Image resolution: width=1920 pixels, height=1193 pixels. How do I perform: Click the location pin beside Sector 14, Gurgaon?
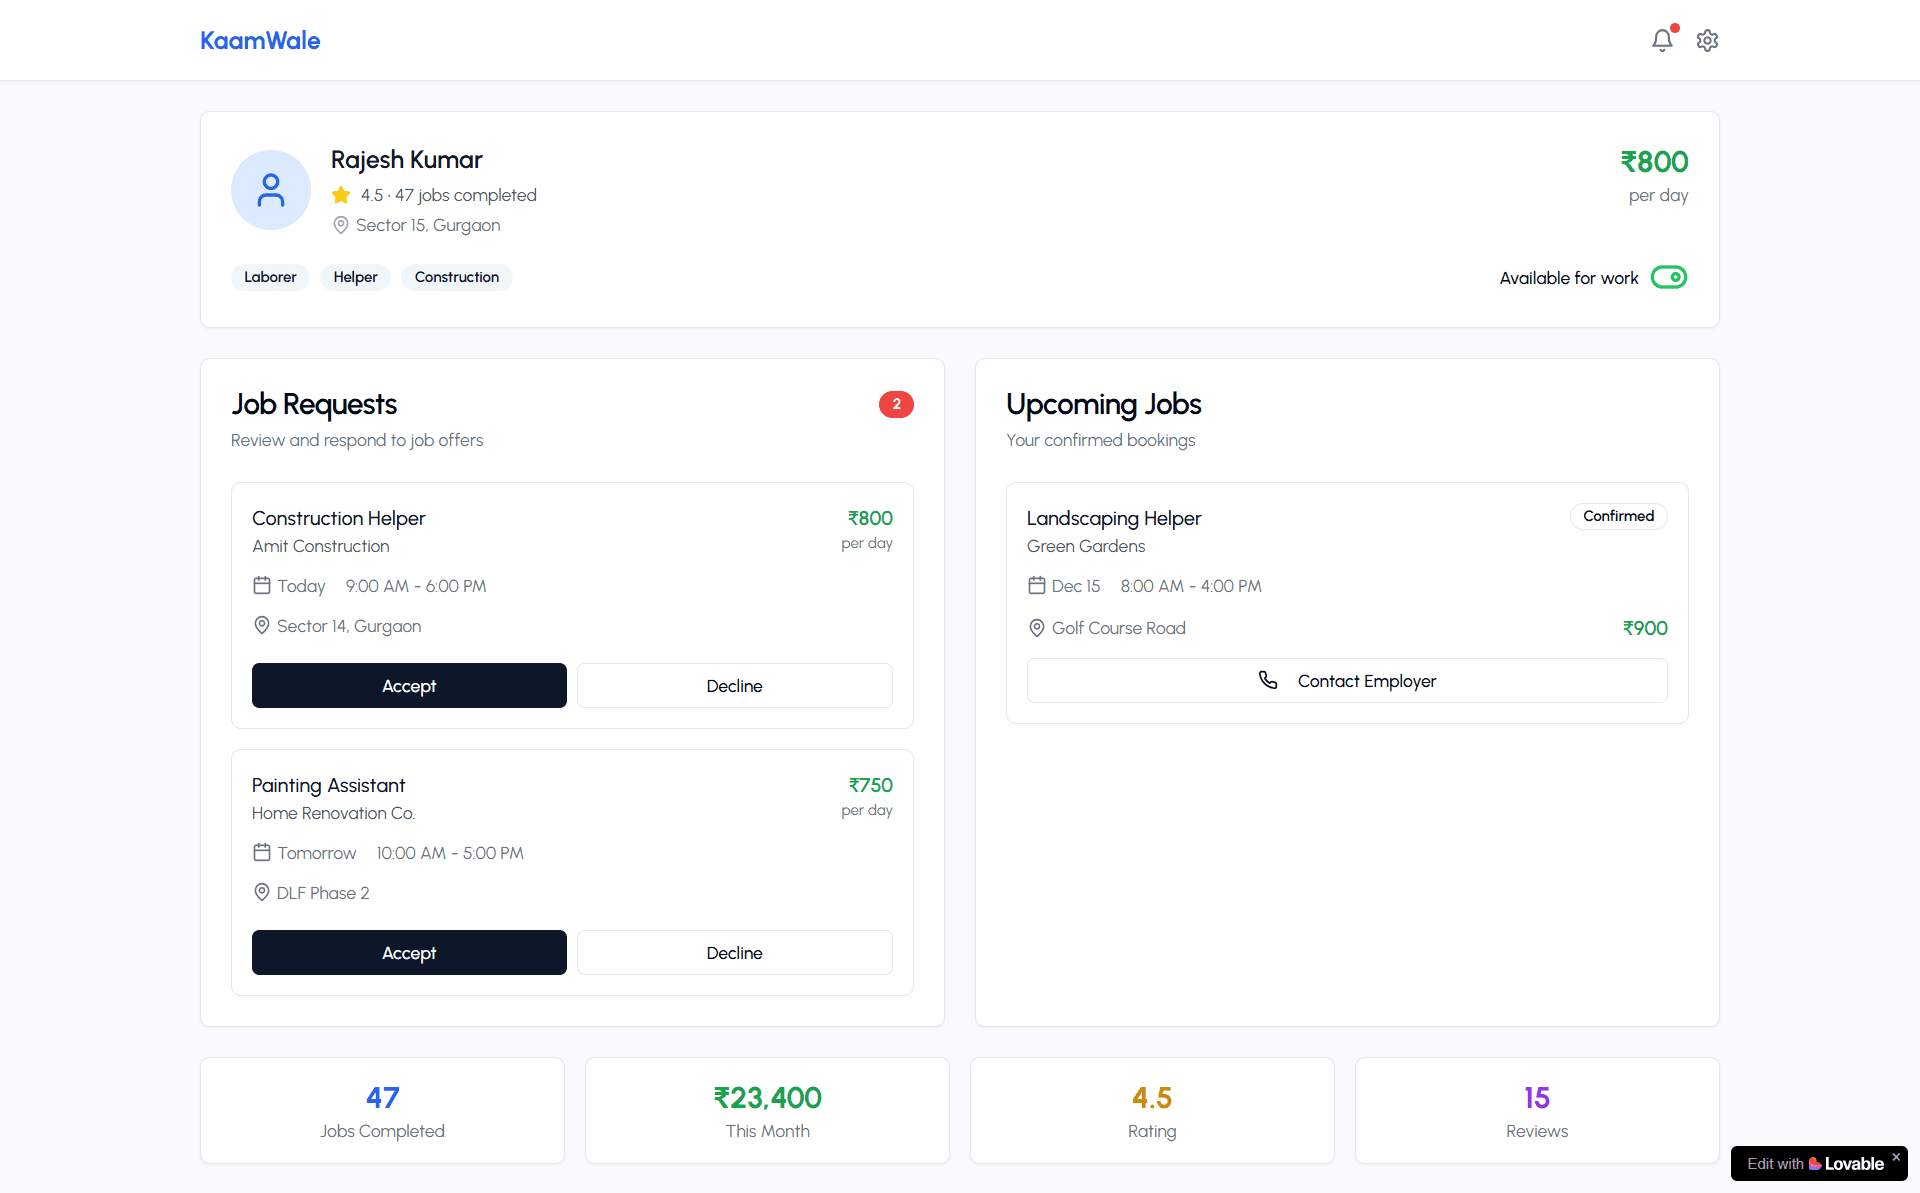click(262, 625)
